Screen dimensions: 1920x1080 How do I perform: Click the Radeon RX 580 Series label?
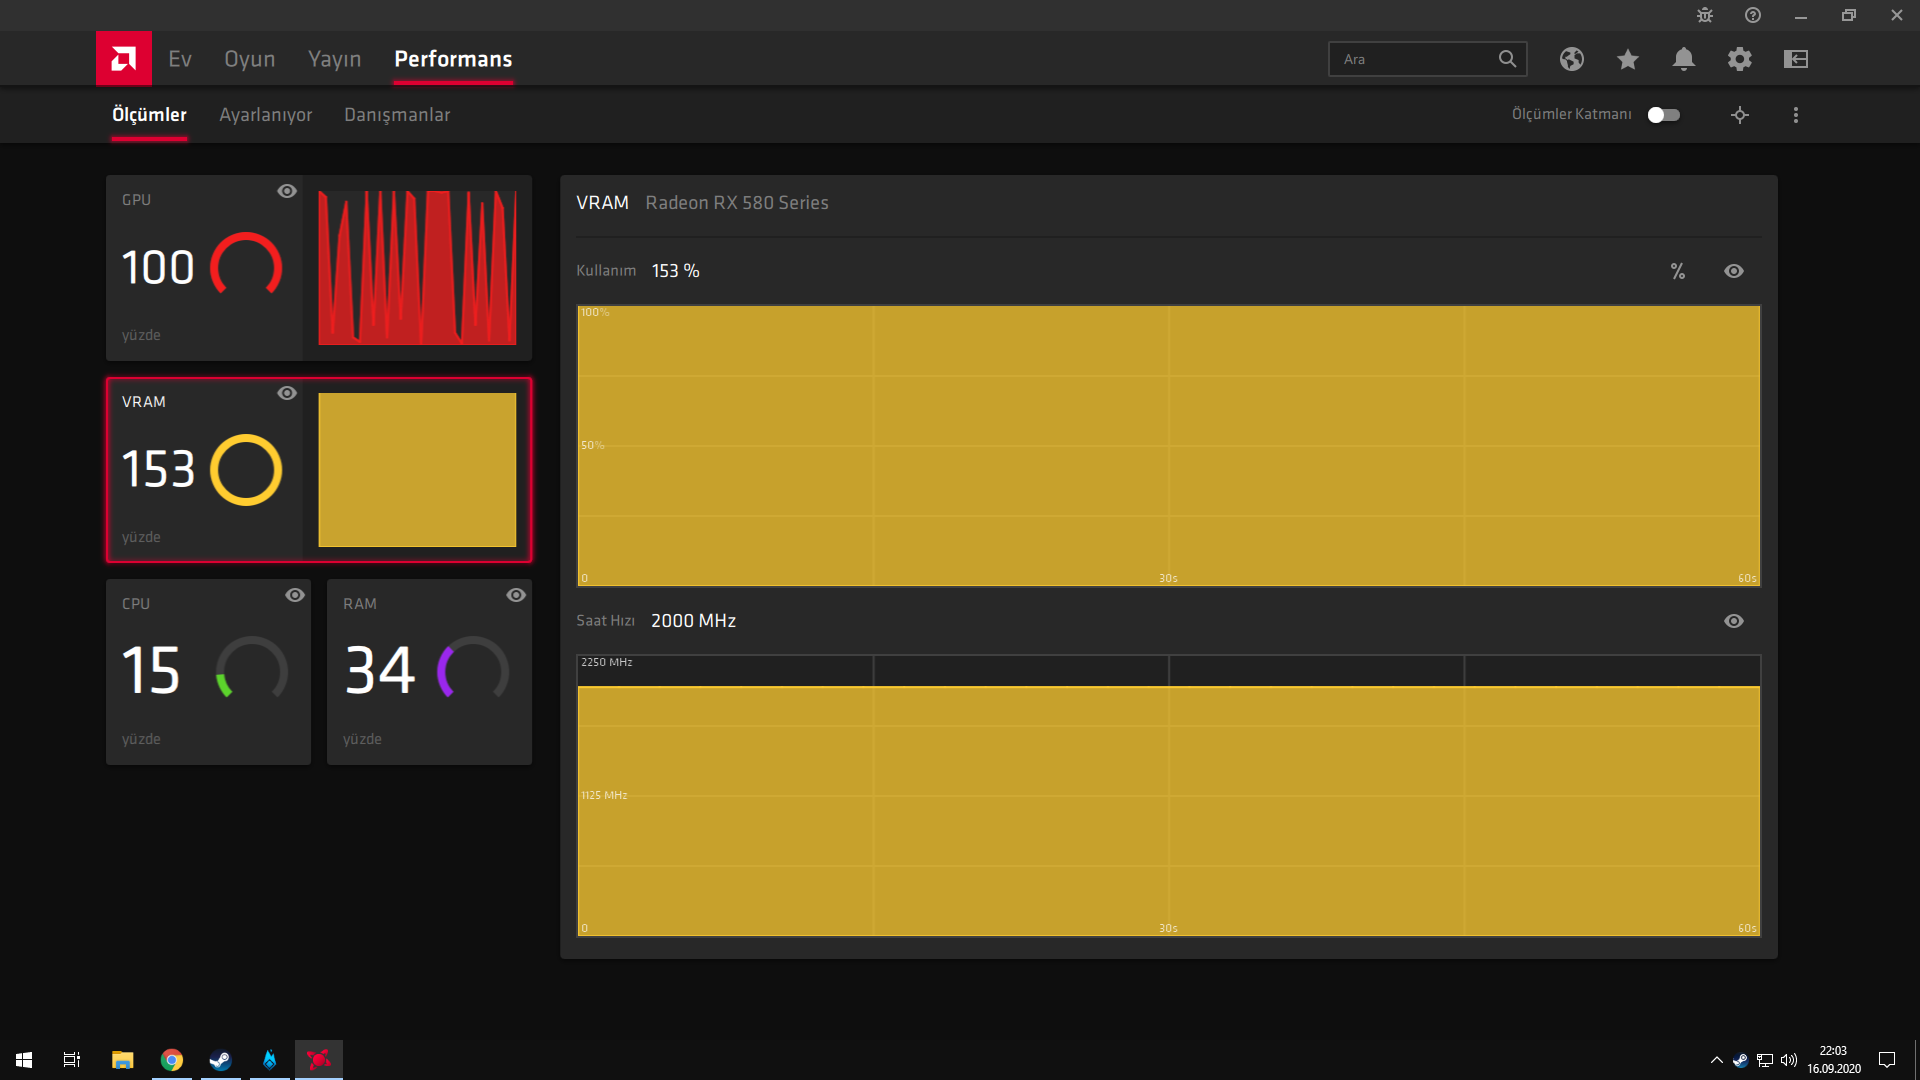coord(737,203)
